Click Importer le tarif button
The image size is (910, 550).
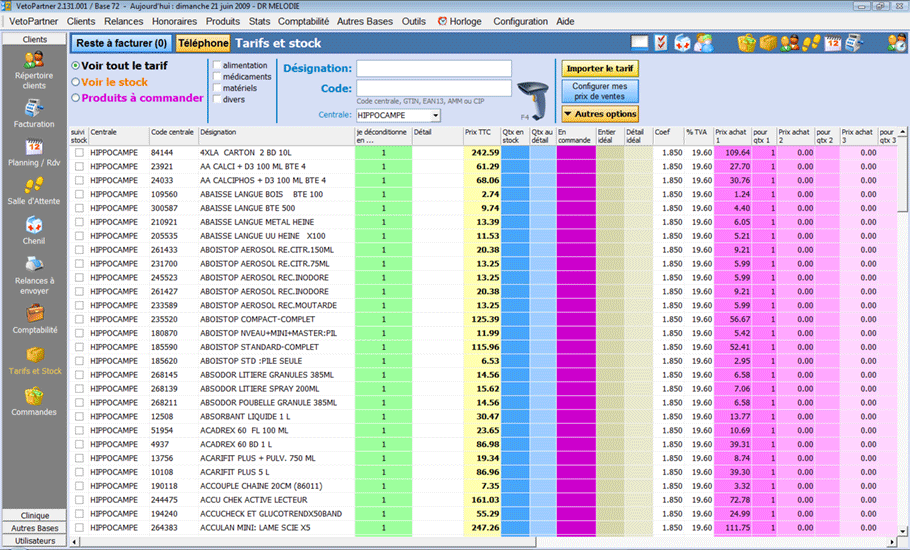point(600,68)
